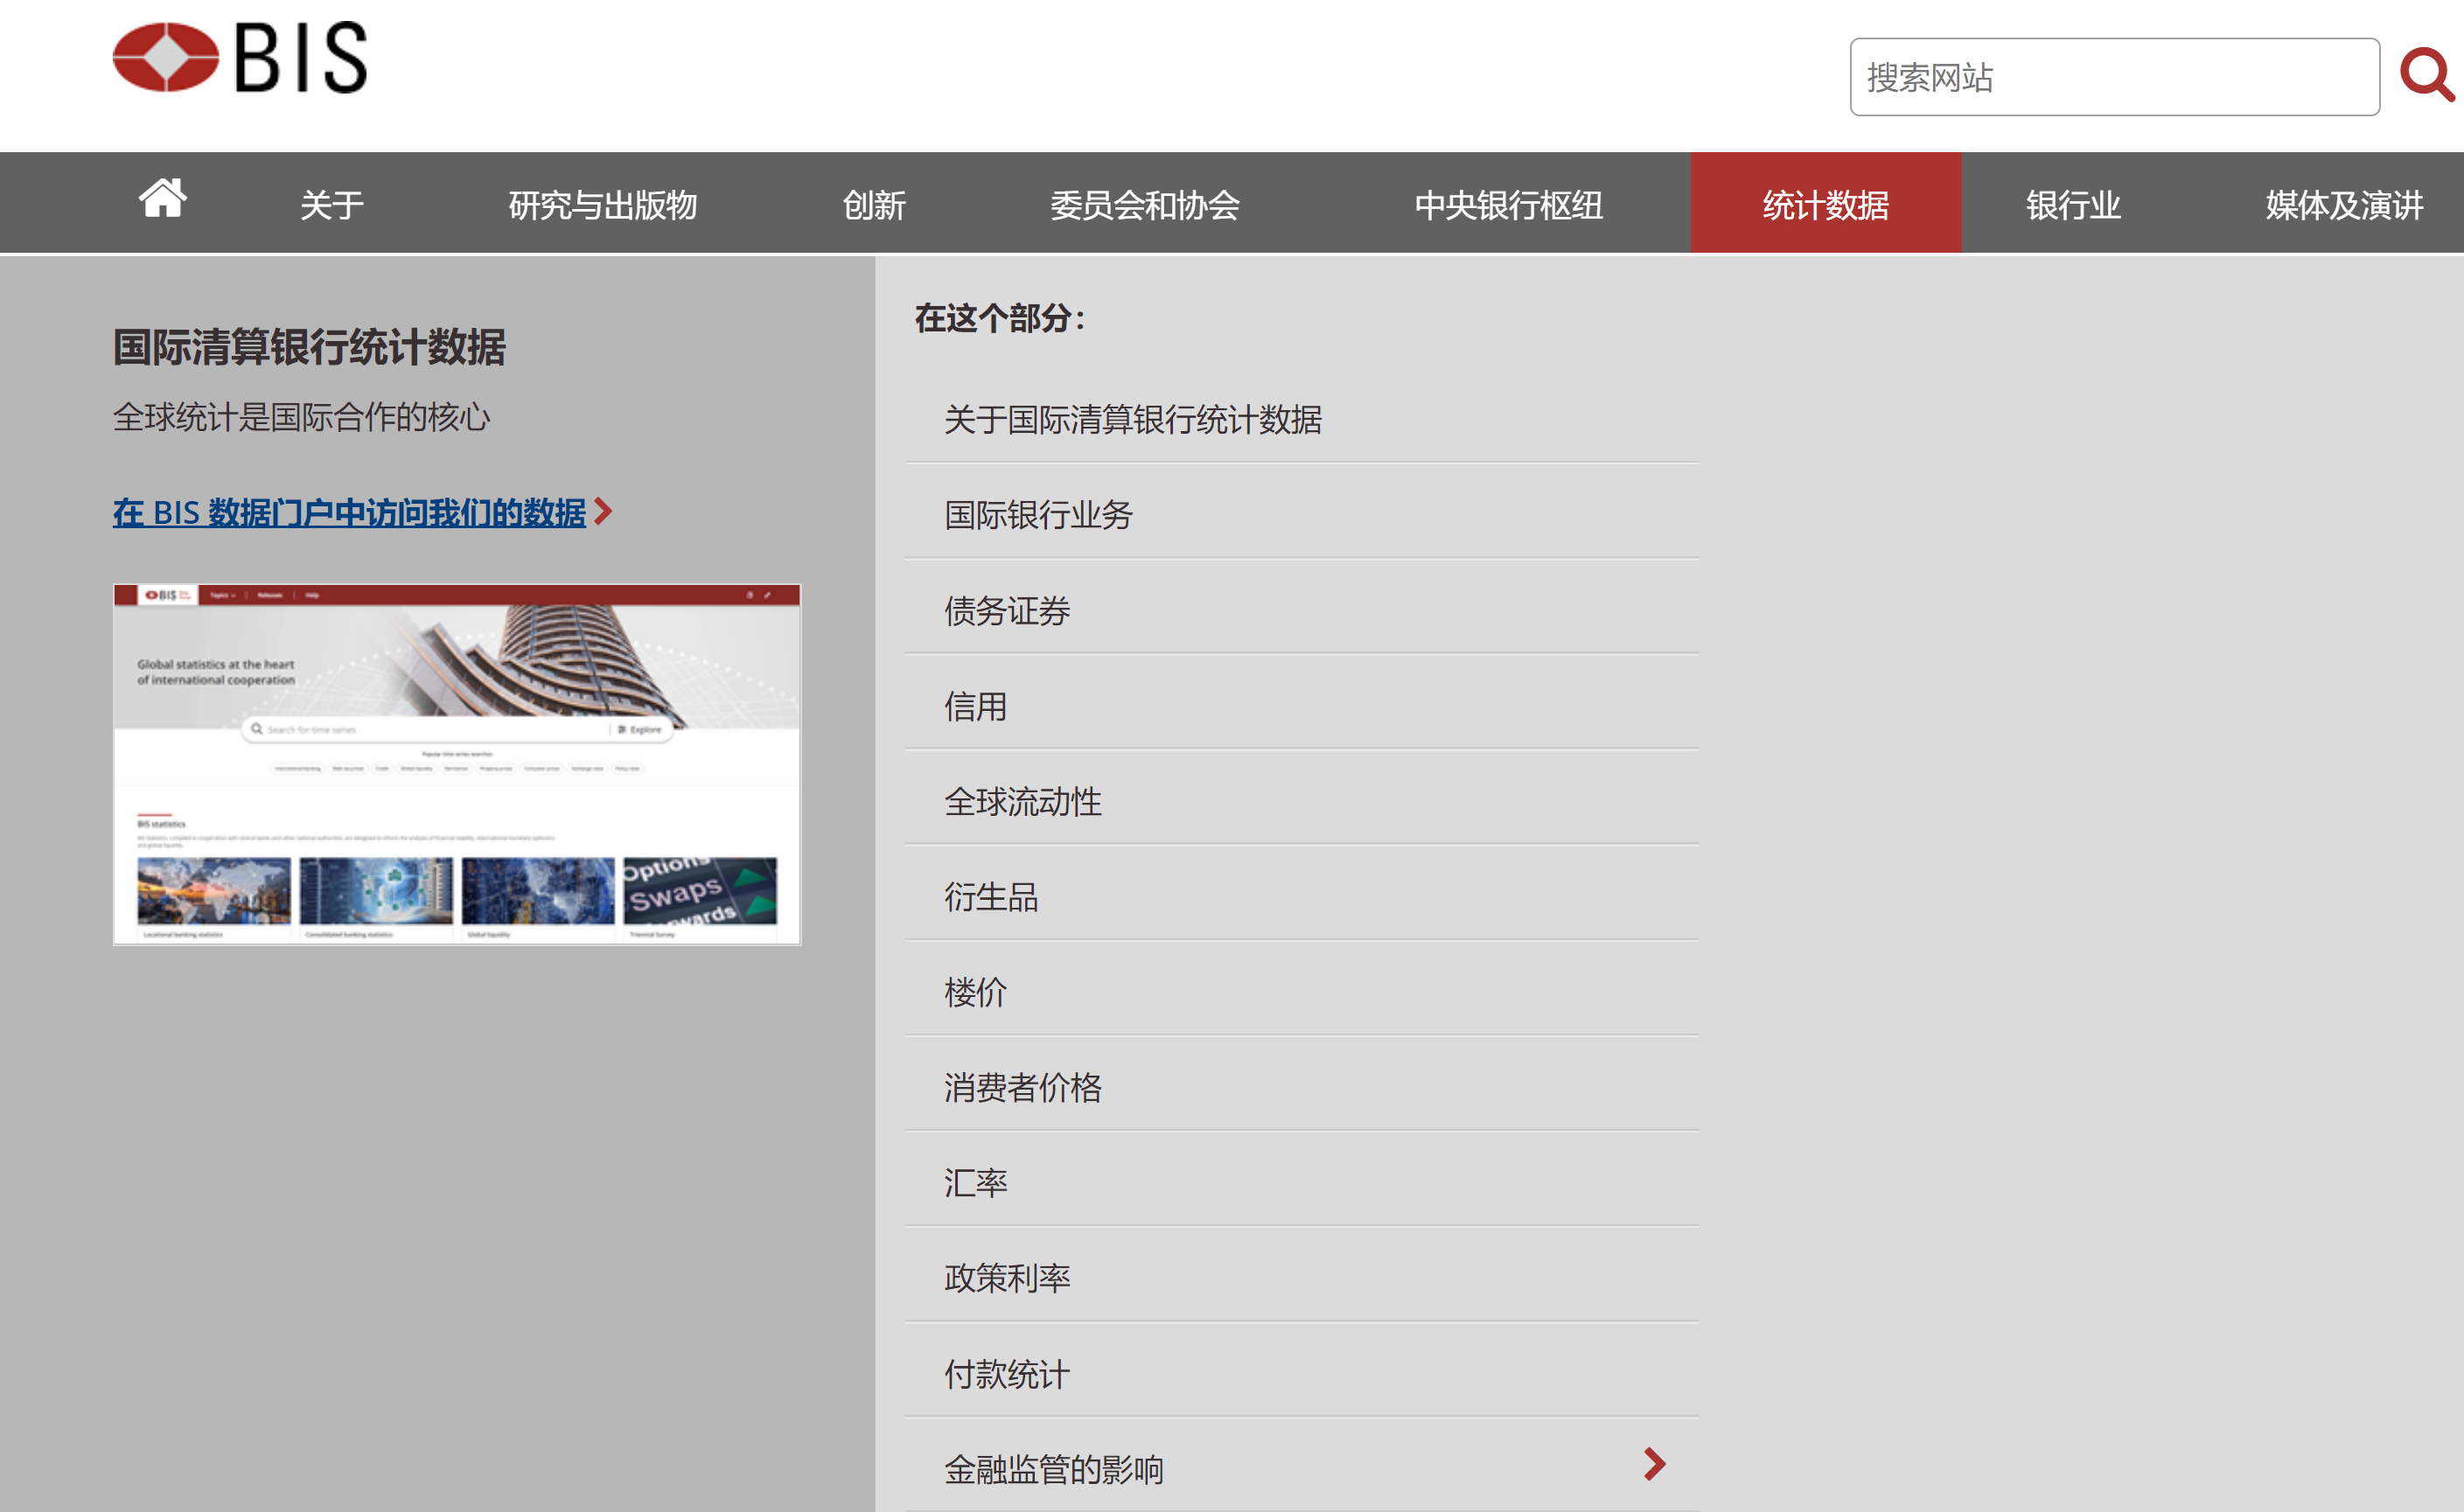2464x1512 pixels.
Task: Go to 国际银行业务 section
Action: tap(1038, 515)
